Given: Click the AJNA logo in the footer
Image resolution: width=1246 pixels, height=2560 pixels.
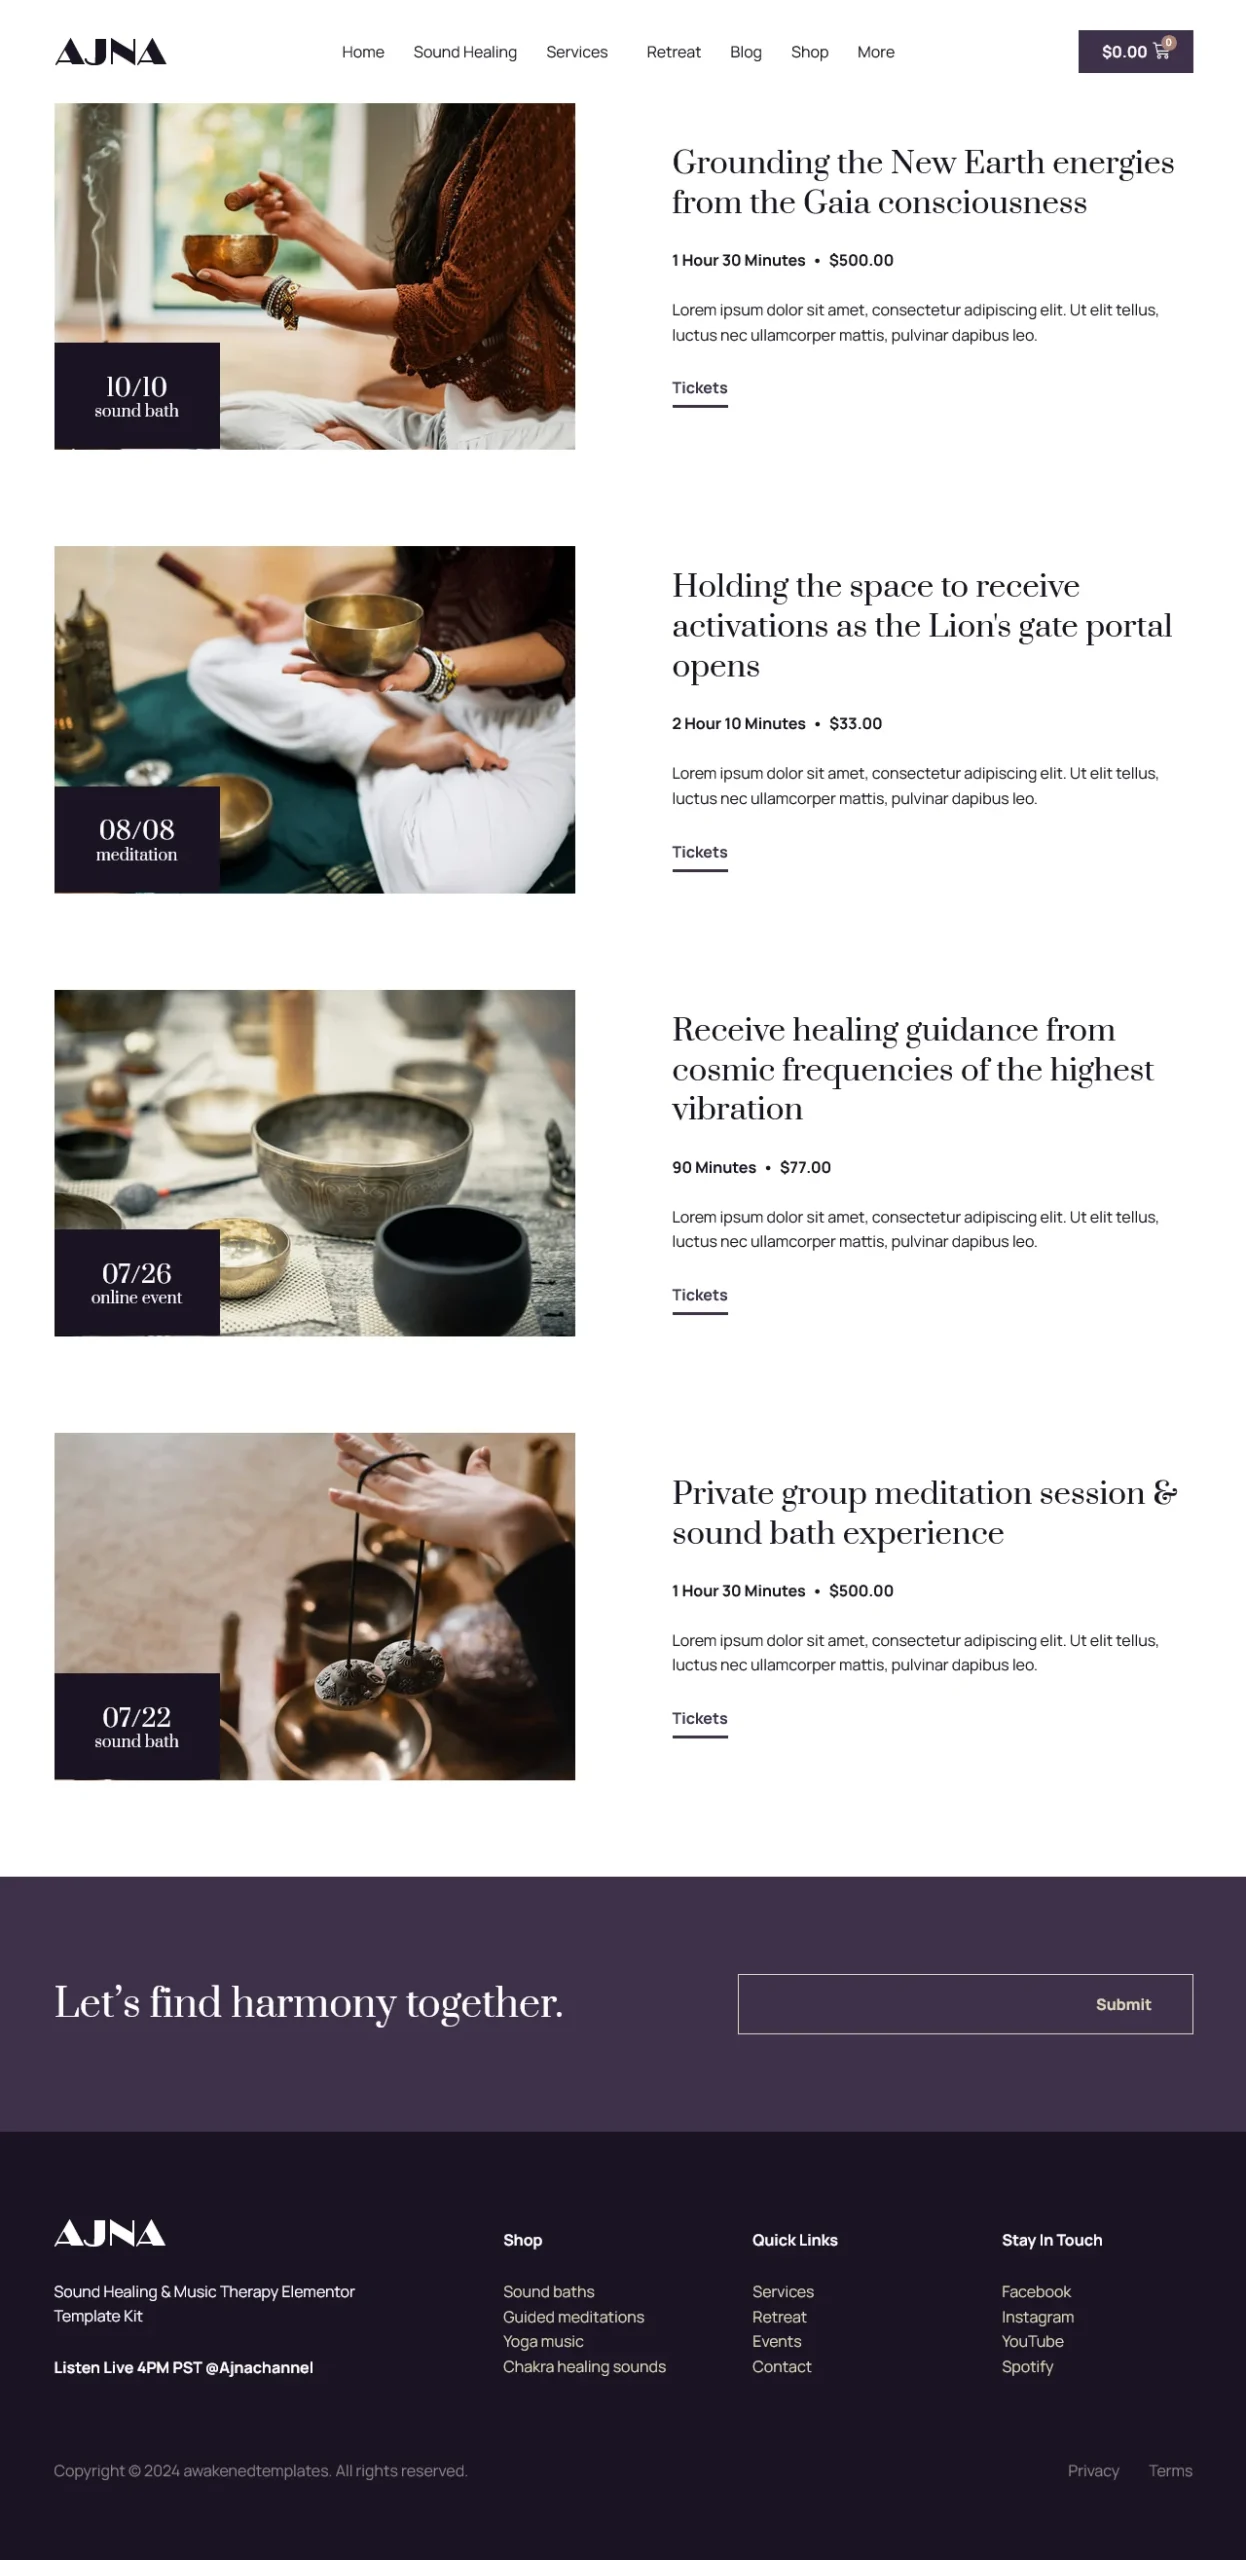Looking at the screenshot, I should pyautogui.click(x=110, y=2232).
